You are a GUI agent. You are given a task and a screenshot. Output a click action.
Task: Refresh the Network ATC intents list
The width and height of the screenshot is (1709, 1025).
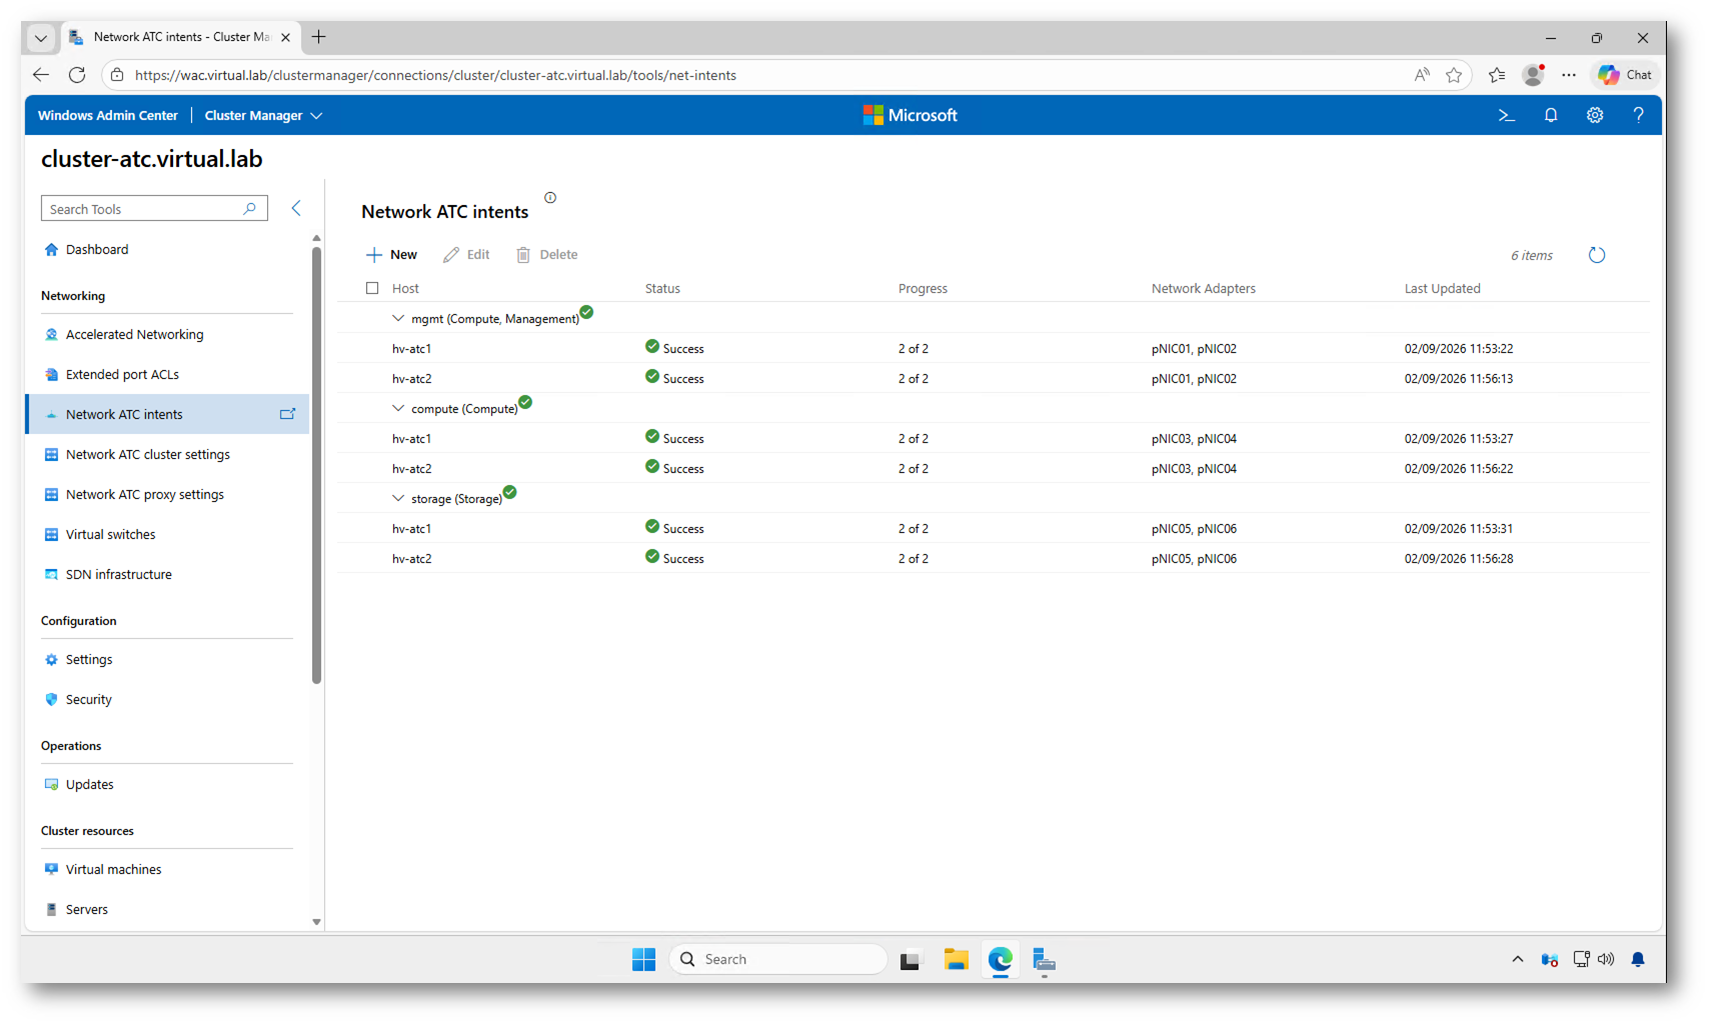coord(1596,255)
